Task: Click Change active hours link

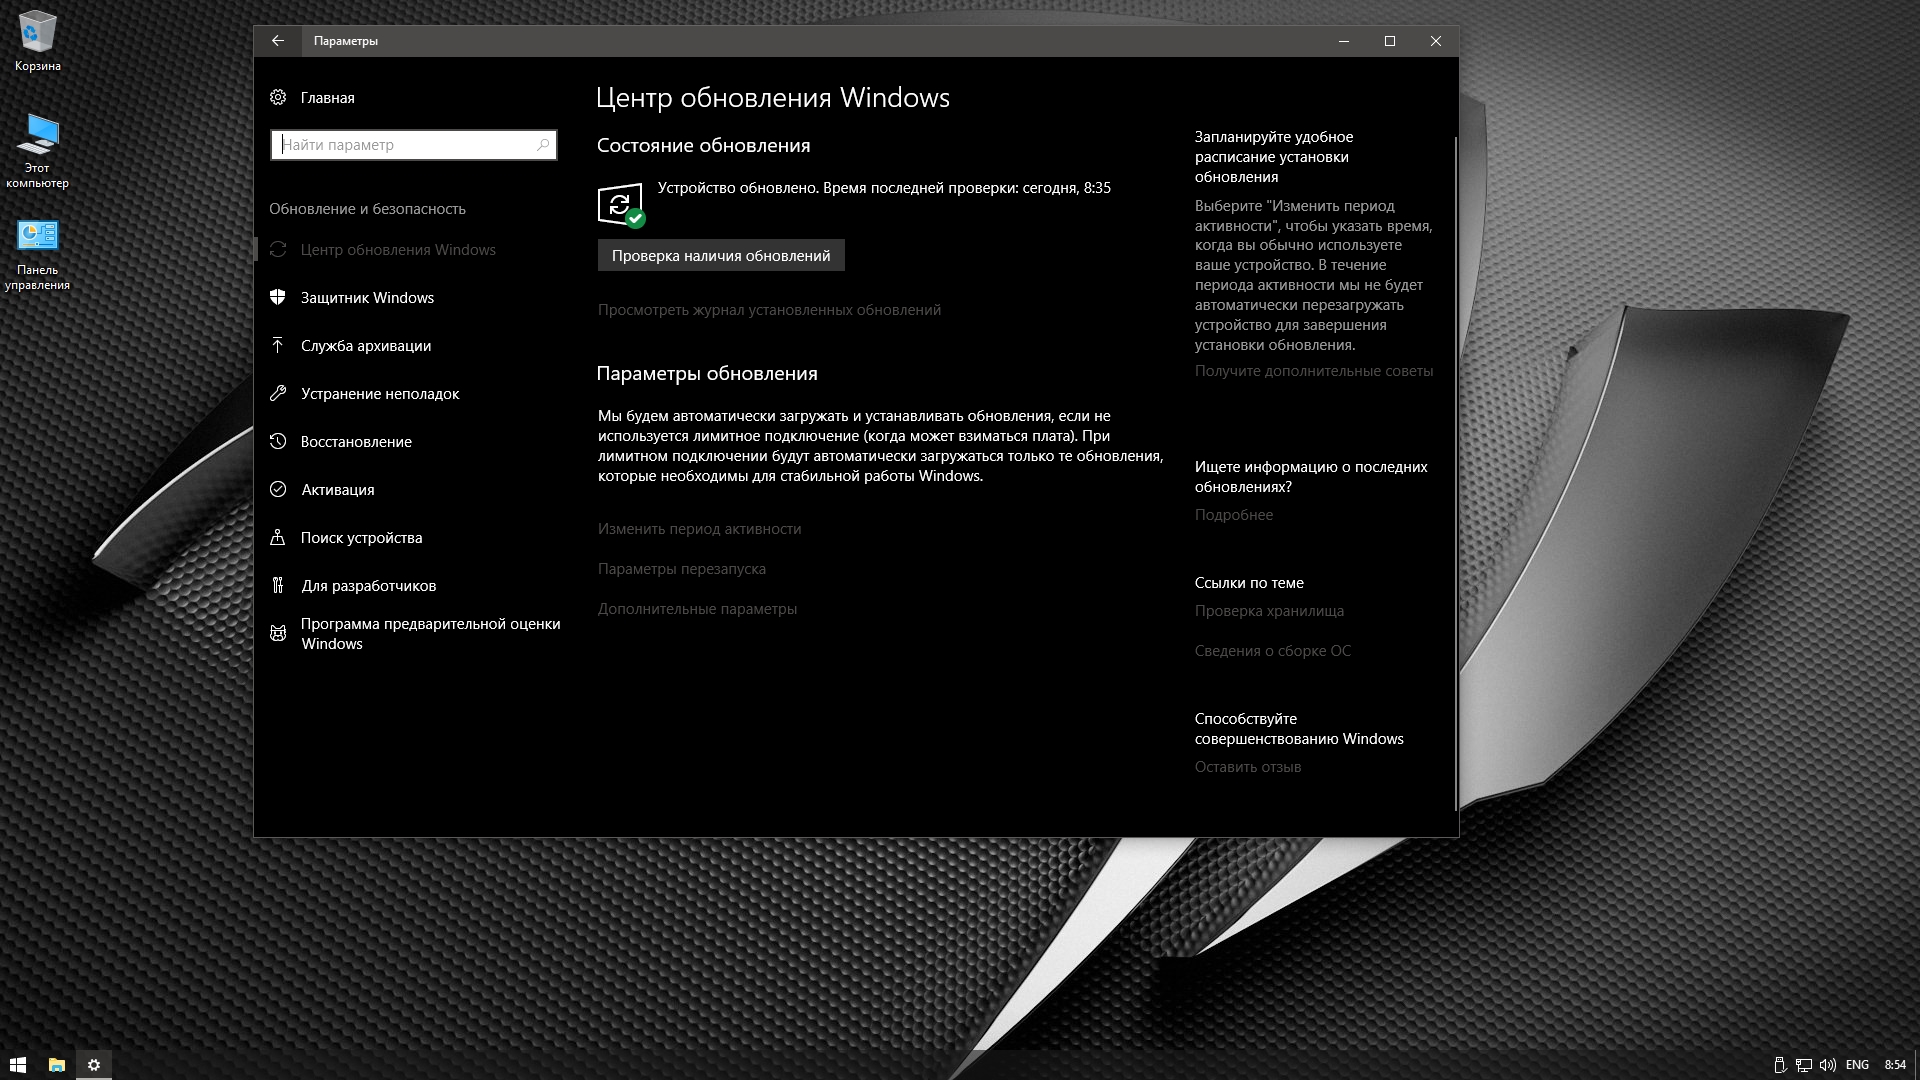Action: click(x=699, y=529)
